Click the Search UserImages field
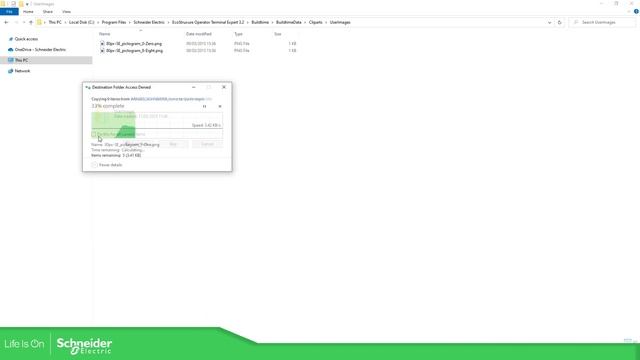640x360 pixels. coord(602,22)
